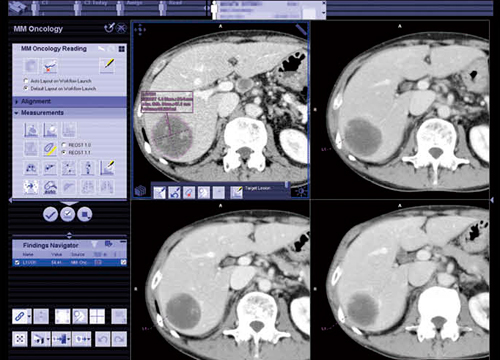Select the top-right CT viewport
The height and width of the screenshot is (360, 500).
pyautogui.click(x=401, y=111)
